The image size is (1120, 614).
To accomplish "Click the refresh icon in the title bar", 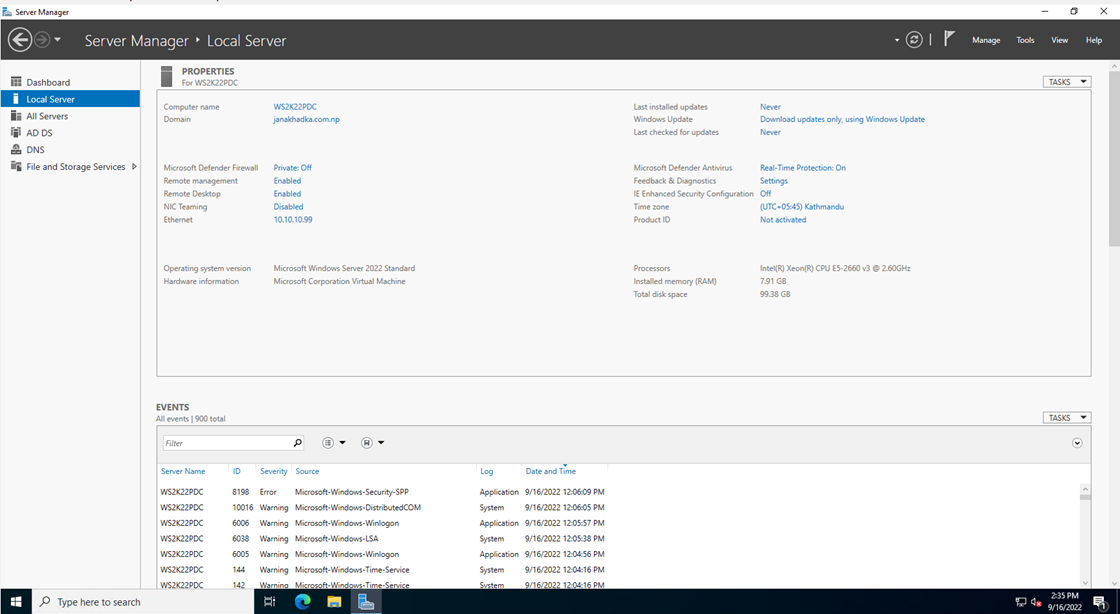I will (x=914, y=40).
